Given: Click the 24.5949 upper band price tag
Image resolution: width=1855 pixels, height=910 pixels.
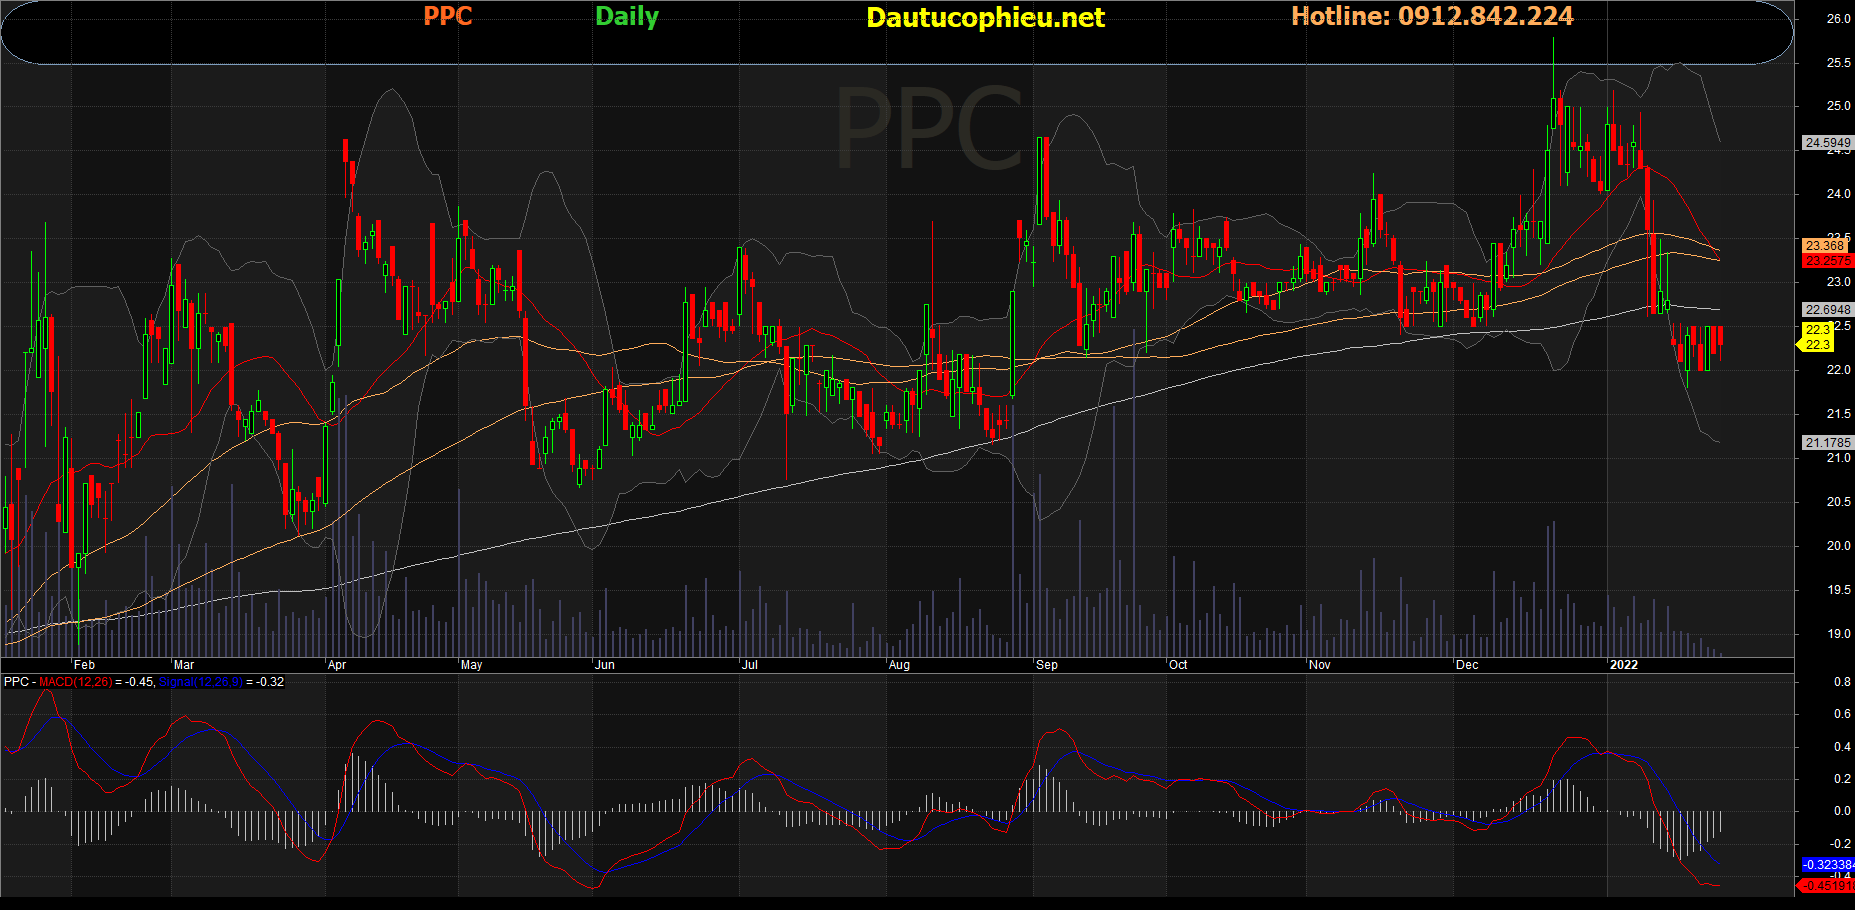Looking at the screenshot, I should tap(1827, 143).
